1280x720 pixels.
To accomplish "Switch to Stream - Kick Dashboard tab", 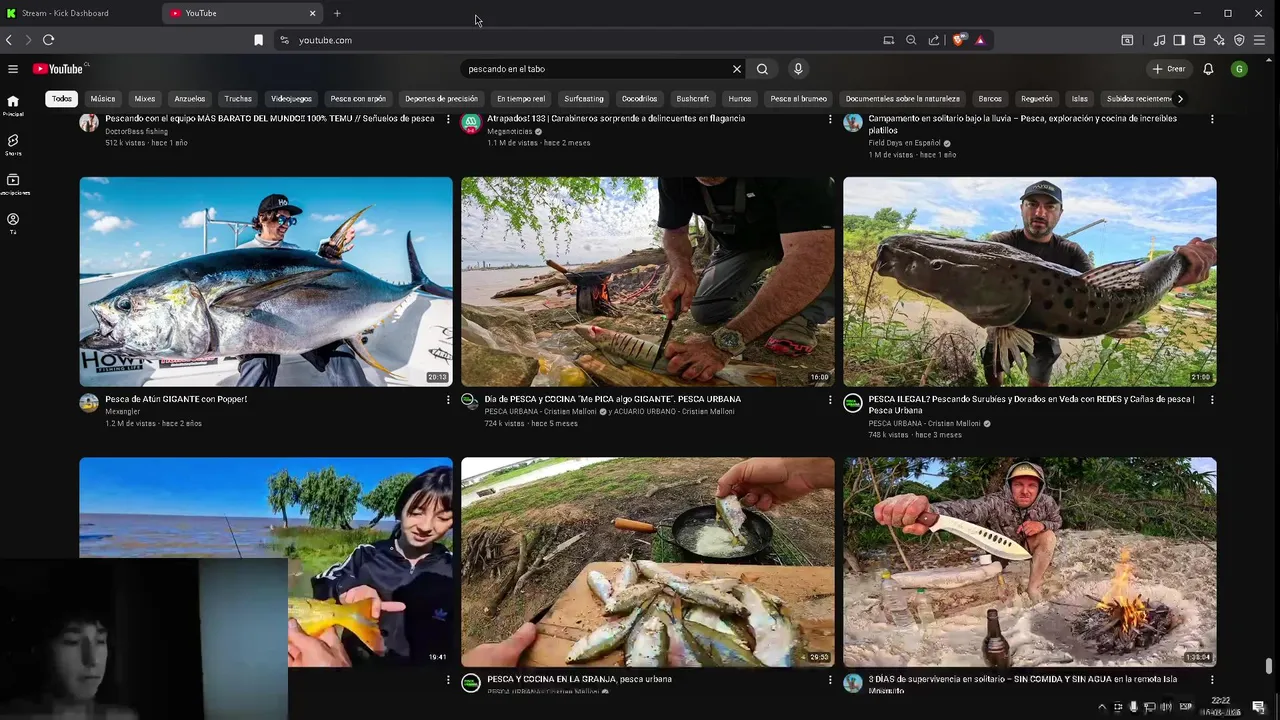I will click(80, 13).
